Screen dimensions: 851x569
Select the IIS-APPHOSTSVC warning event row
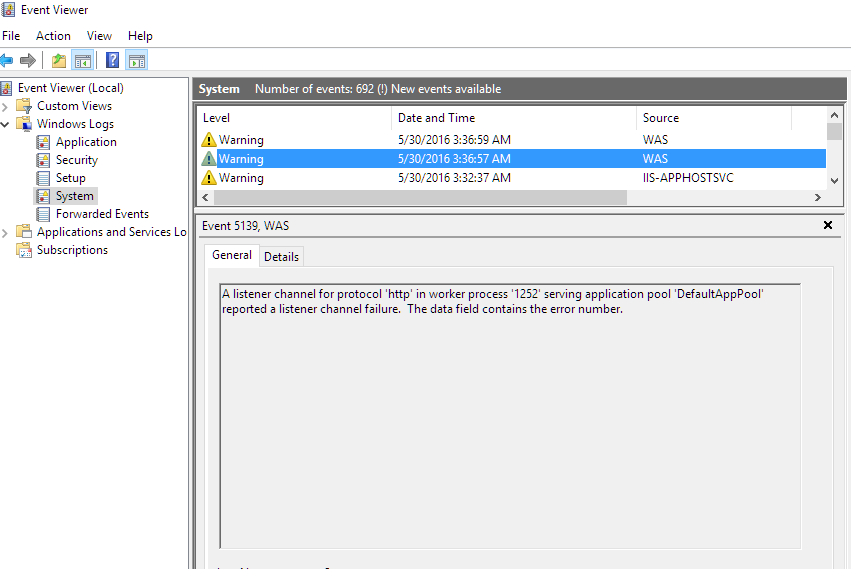point(500,178)
